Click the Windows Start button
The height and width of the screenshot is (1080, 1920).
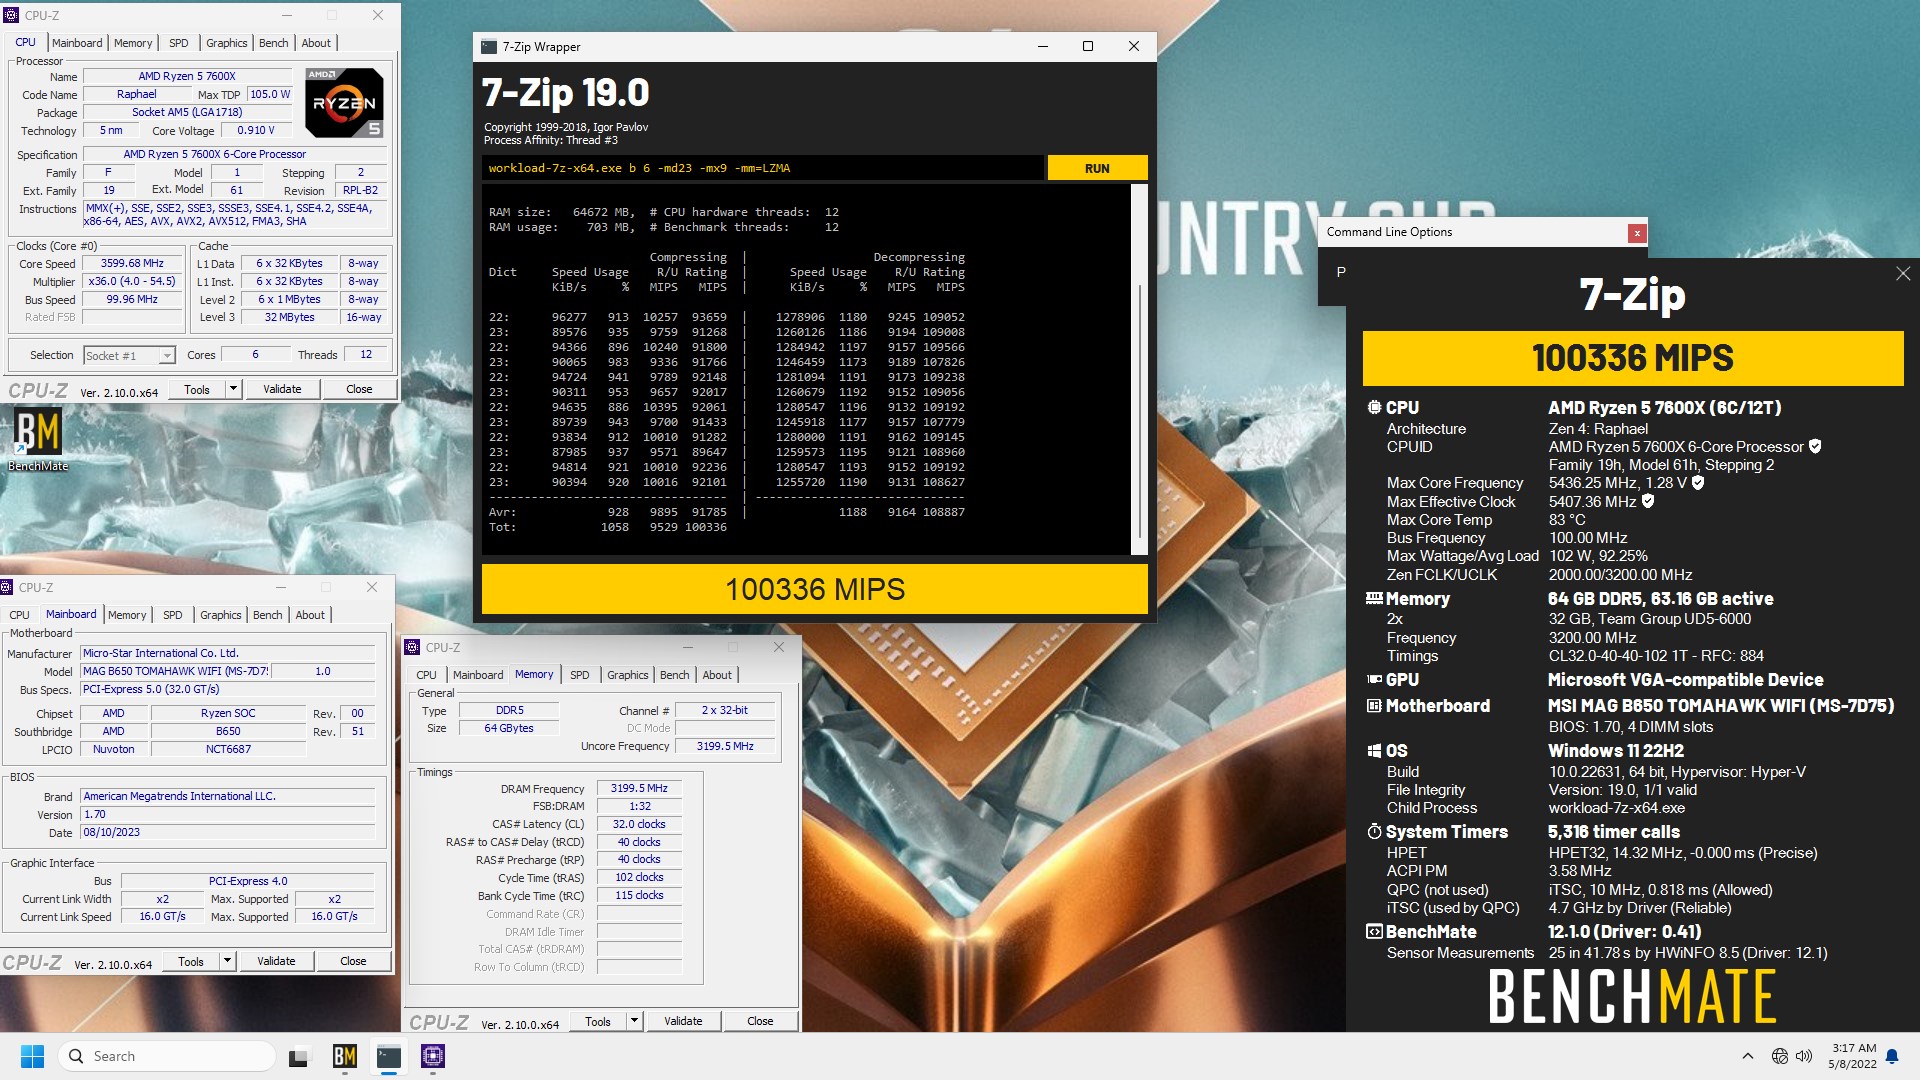click(x=32, y=1056)
